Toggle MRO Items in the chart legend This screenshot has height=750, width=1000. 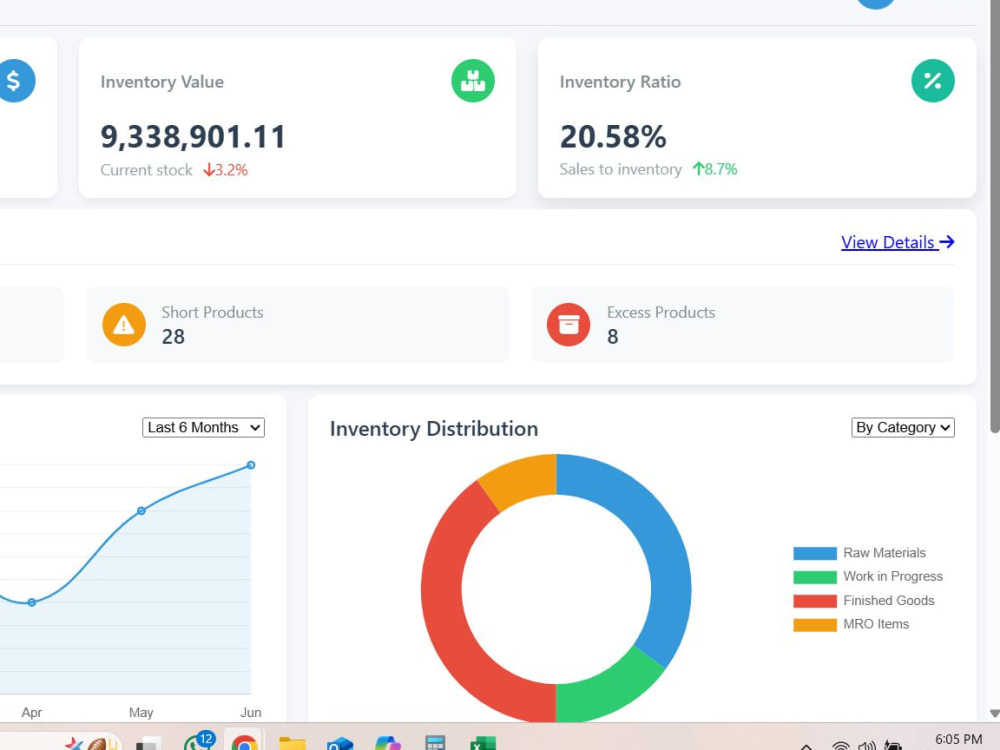coord(851,624)
